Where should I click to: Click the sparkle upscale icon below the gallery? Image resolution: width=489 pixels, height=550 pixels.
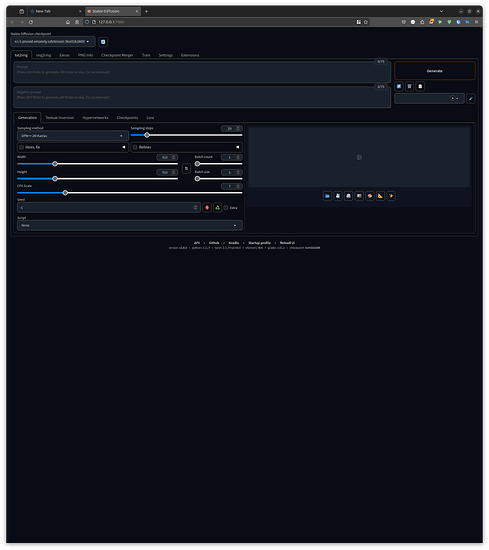point(391,196)
